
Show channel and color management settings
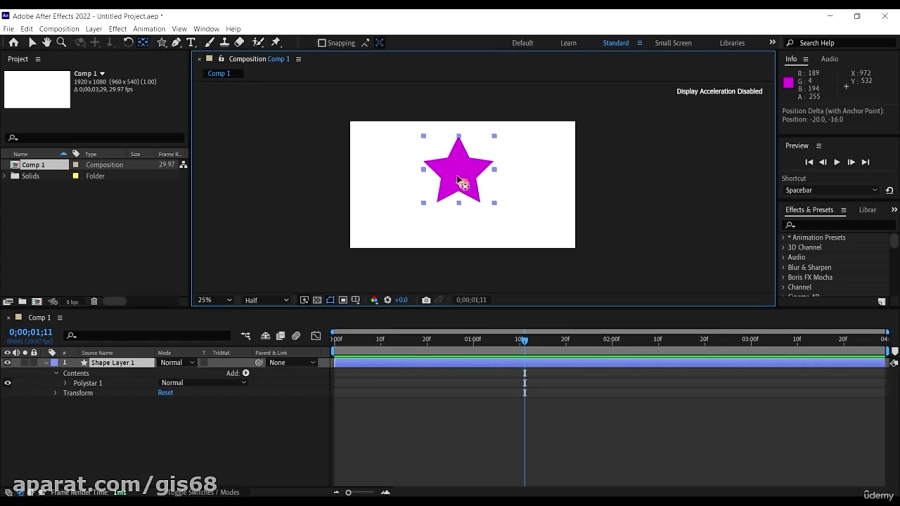click(374, 300)
